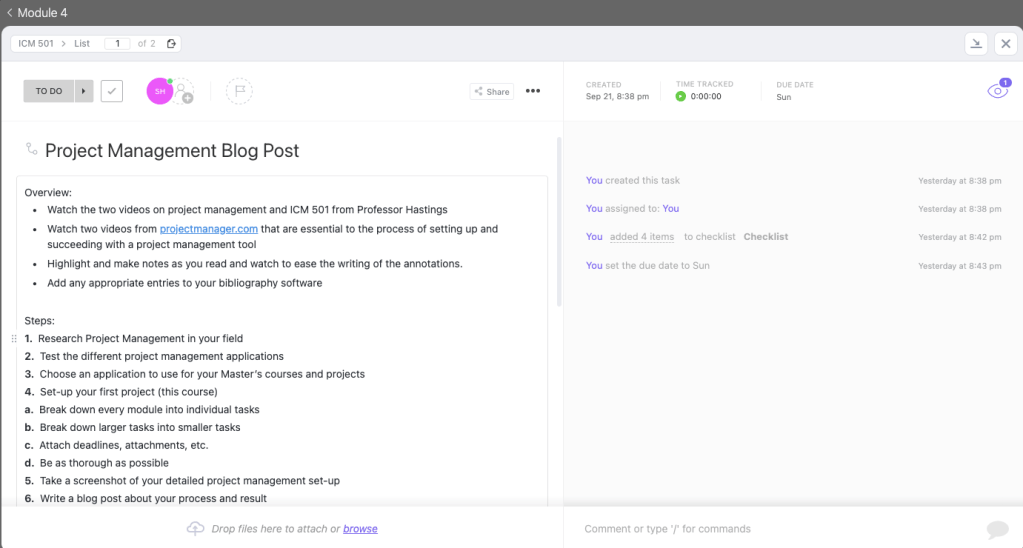Image resolution: width=1023 pixels, height=548 pixels.
Task: Click the cloud upload attachment icon
Action: pyautogui.click(x=195, y=528)
